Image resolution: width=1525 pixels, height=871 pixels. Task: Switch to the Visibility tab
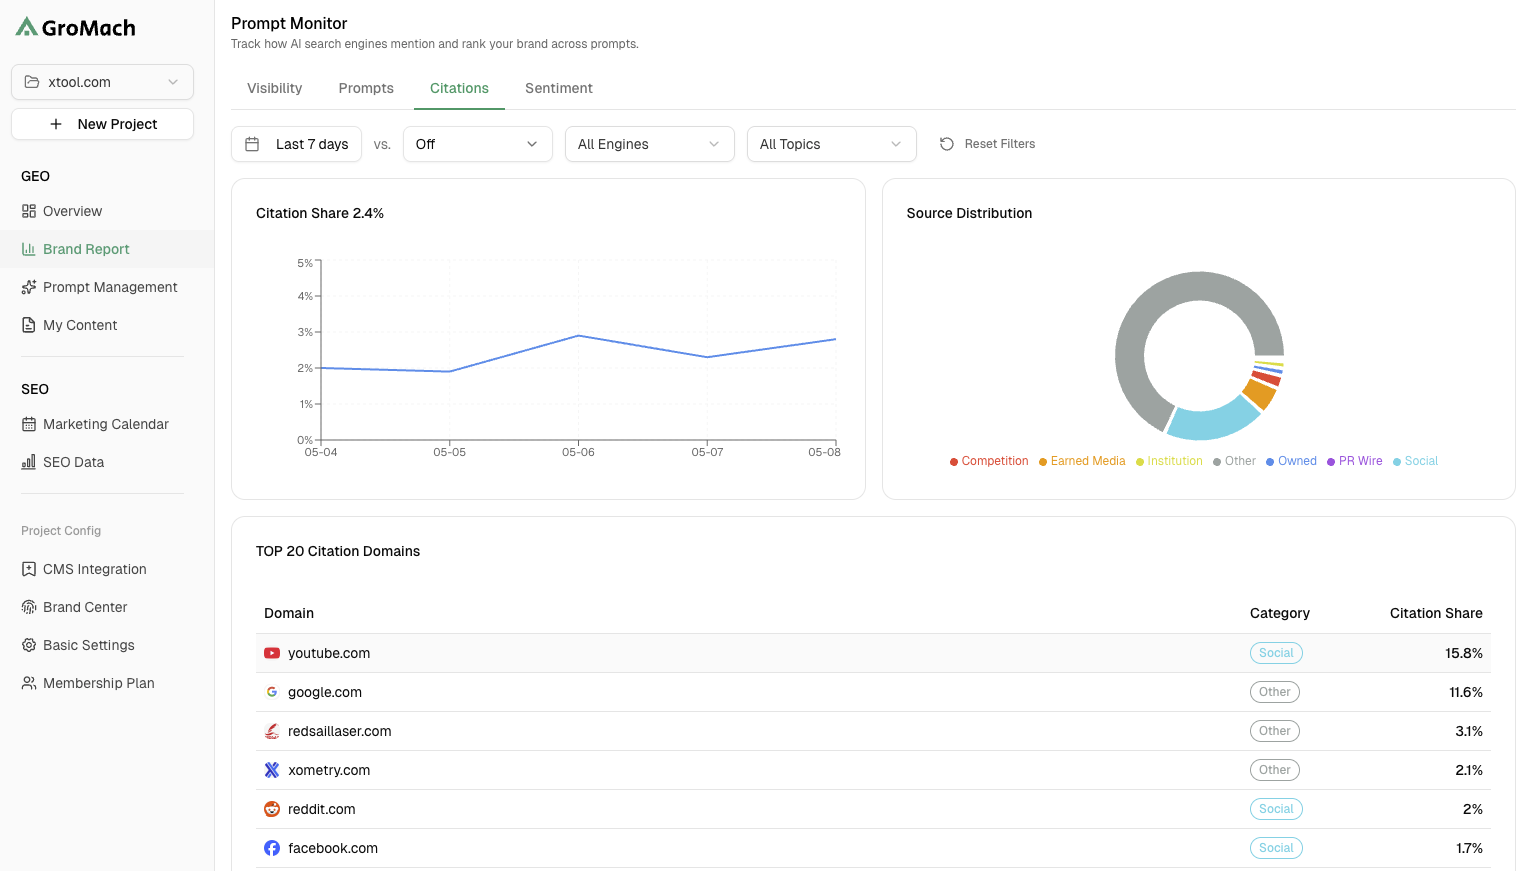(275, 88)
